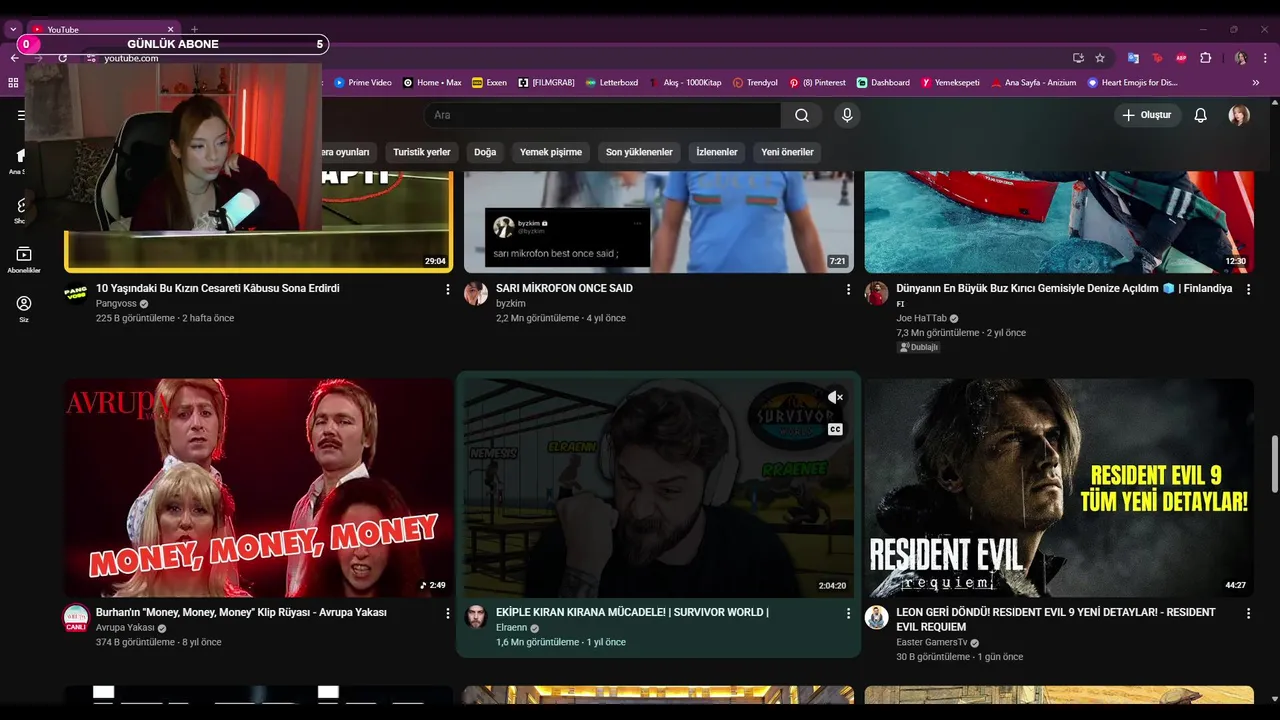Open the new tab plus button

tap(194, 30)
